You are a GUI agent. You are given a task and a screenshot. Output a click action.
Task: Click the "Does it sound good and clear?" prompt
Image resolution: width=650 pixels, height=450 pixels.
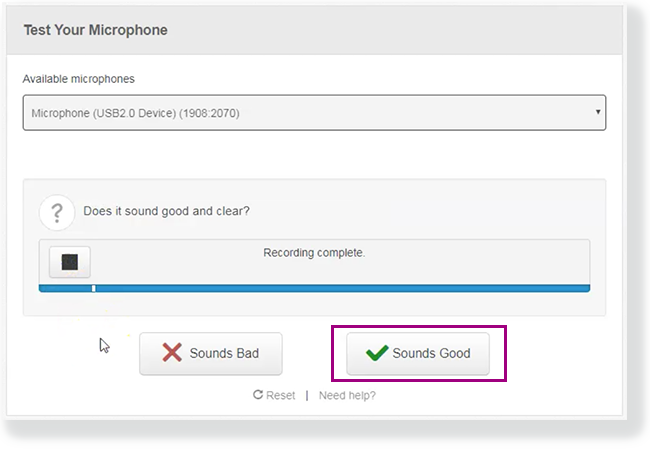pos(167,211)
